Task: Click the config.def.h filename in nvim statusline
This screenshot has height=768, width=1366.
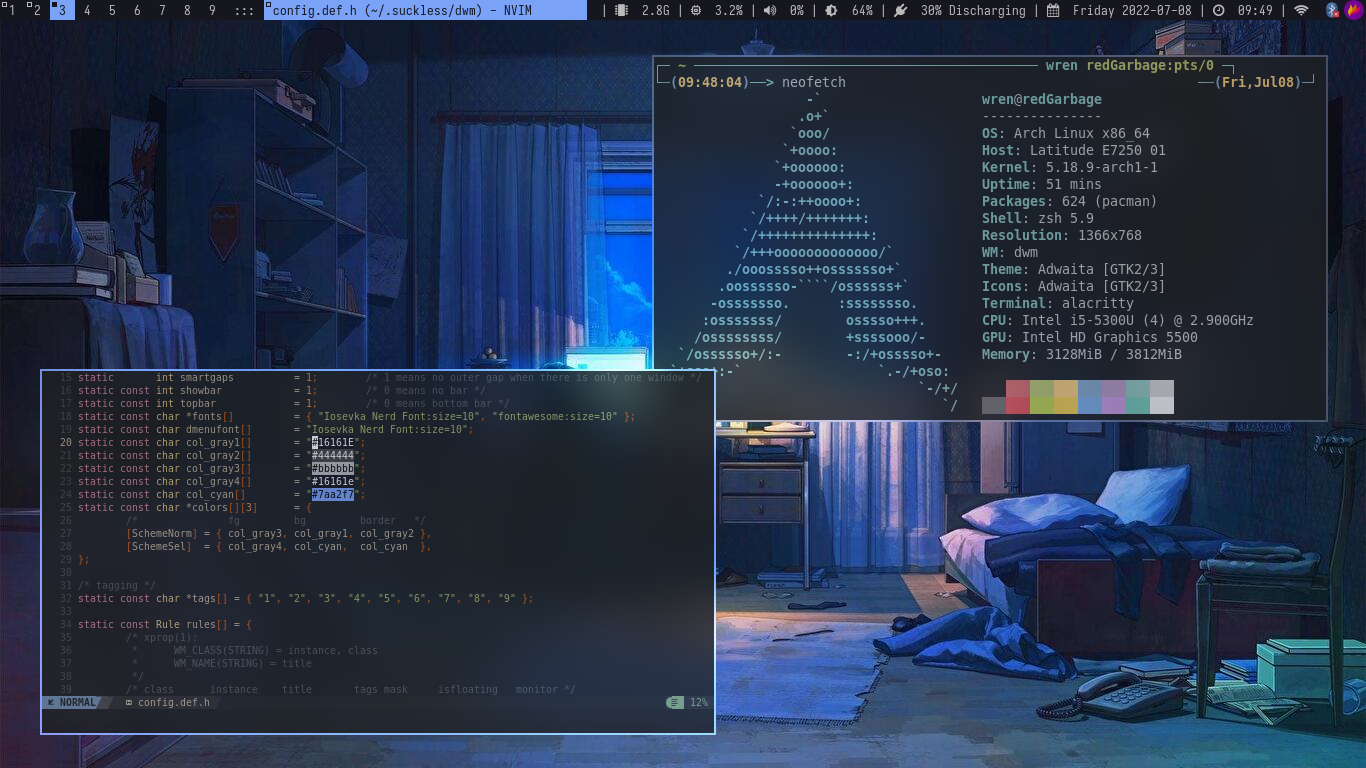Action: pos(174,702)
